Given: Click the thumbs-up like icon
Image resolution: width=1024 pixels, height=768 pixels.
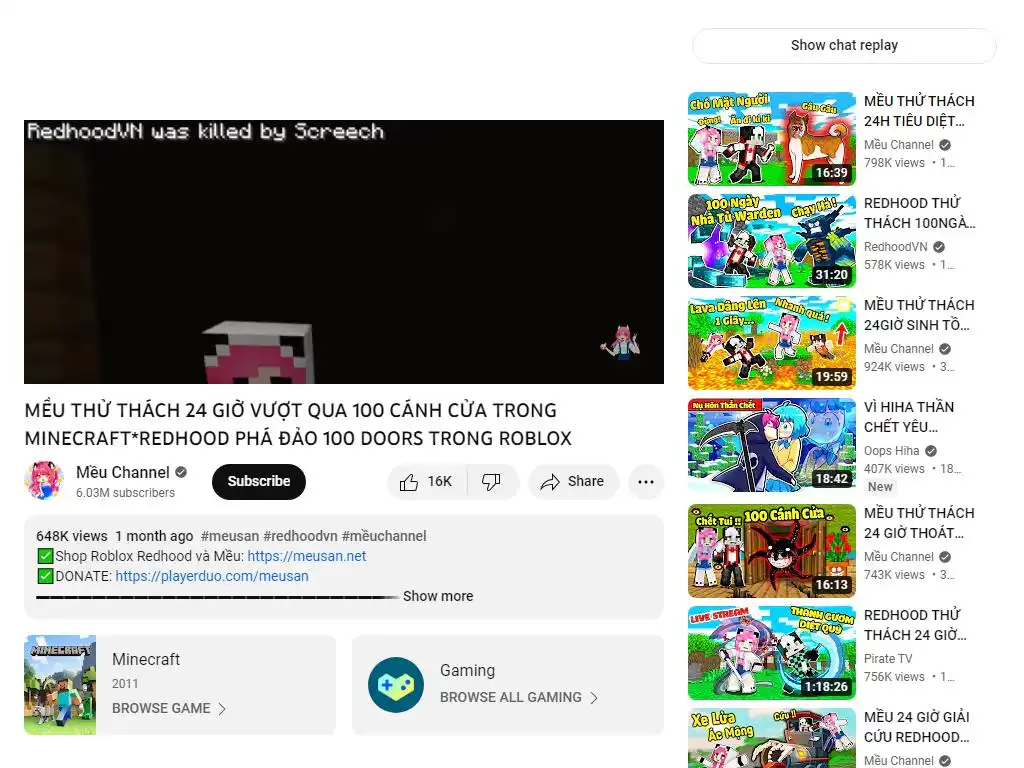Looking at the screenshot, I should (409, 482).
